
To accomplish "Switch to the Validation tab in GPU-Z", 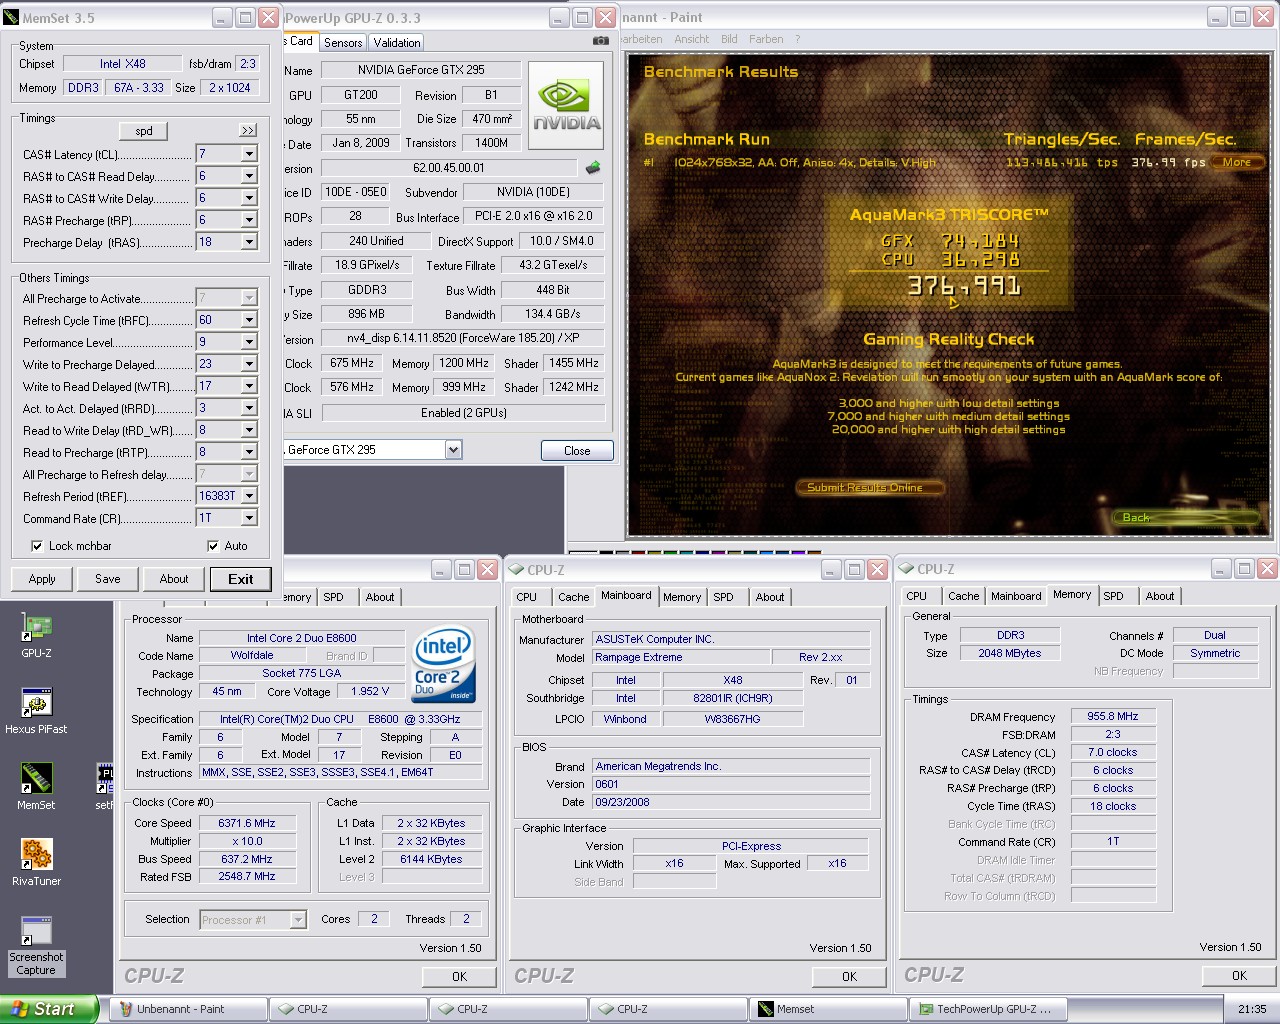I will (x=397, y=42).
